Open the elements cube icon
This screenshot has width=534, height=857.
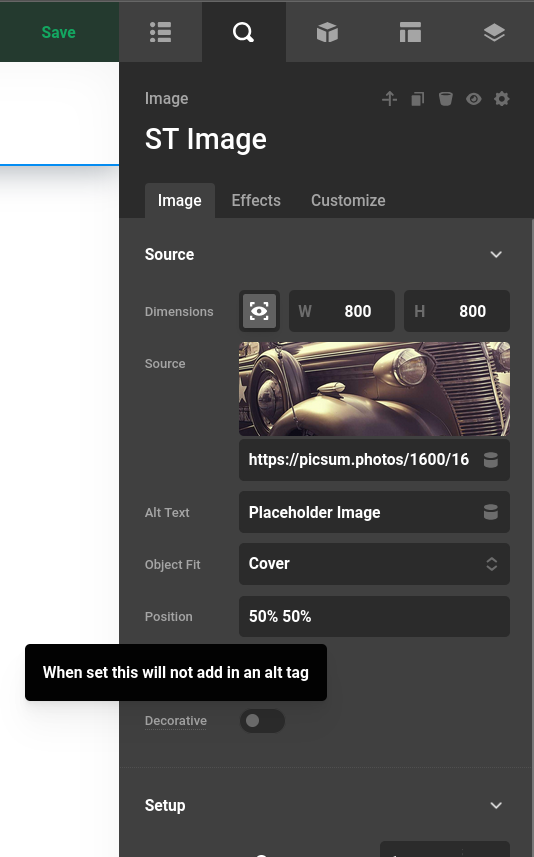(327, 32)
